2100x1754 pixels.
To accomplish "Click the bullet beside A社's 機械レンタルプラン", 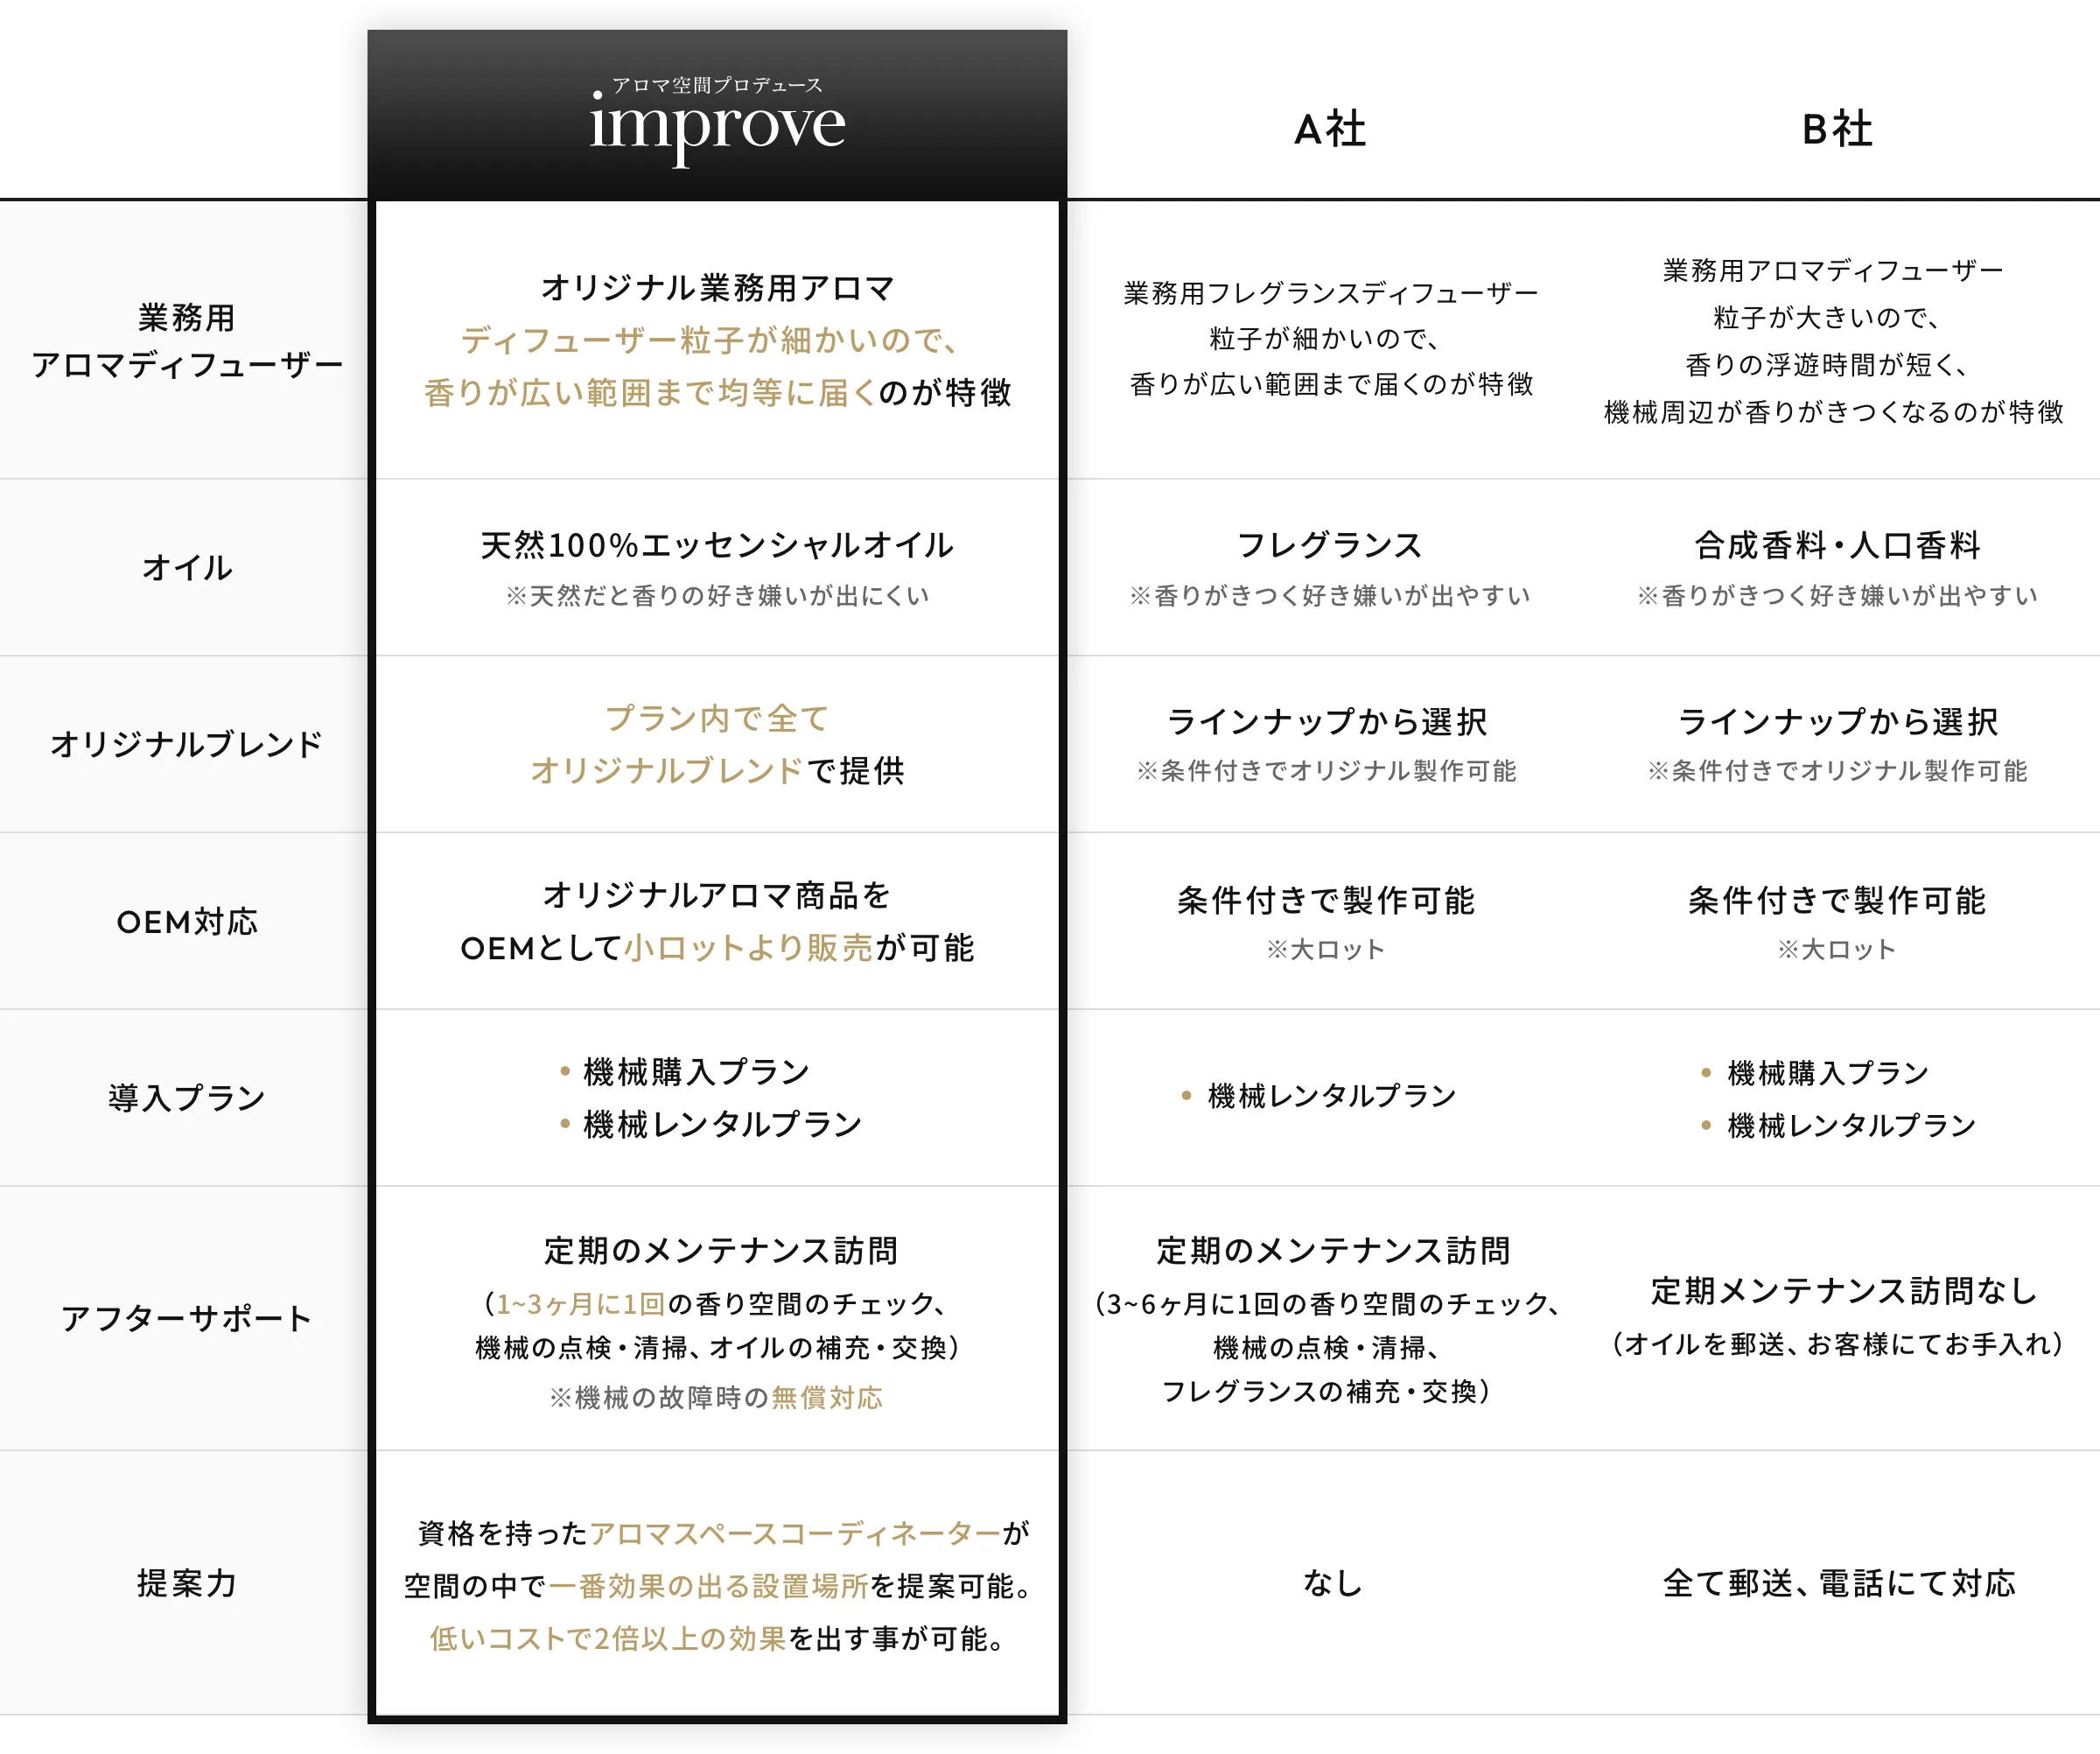I will pos(1186,1096).
